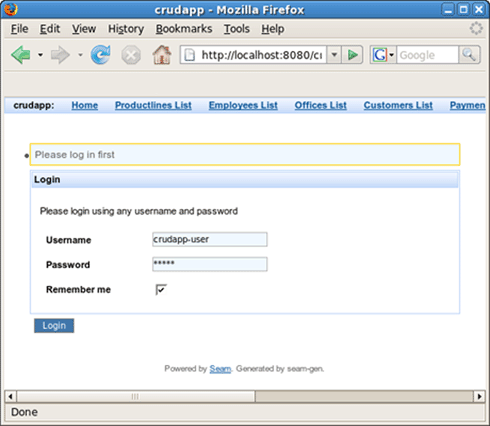Image resolution: width=490 pixels, height=426 pixels.
Task: Open the Forward history dropdown arrow
Action: coord(80,55)
